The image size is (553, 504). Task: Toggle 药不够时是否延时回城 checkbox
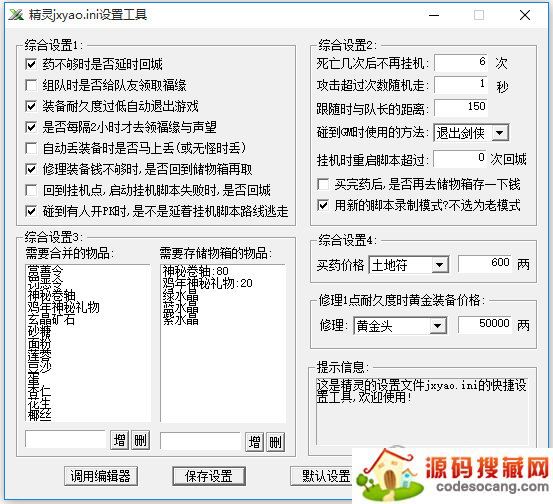pyautogui.click(x=31, y=64)
